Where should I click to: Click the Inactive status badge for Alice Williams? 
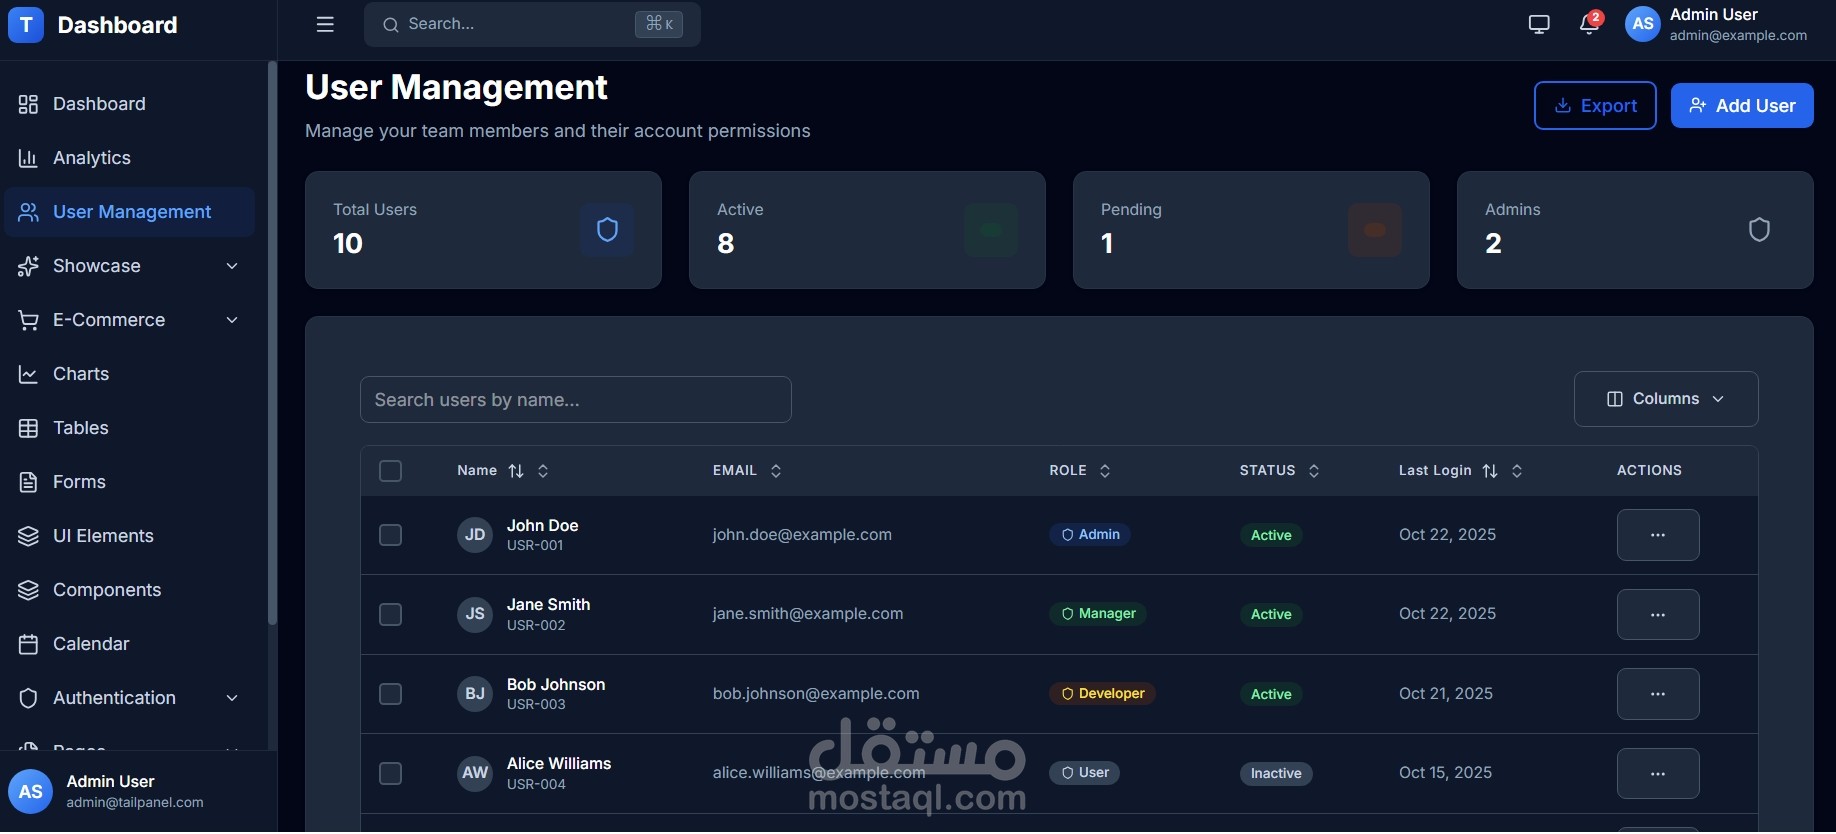pos(1276,774)
